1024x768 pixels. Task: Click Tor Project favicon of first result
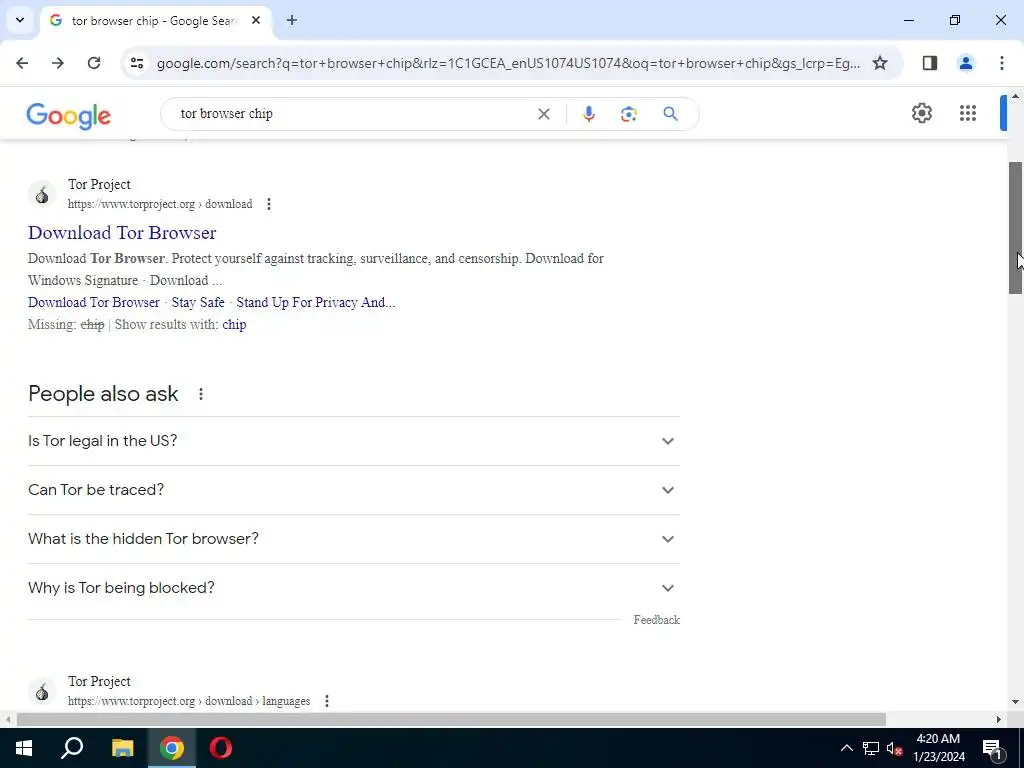coord(42,195)
